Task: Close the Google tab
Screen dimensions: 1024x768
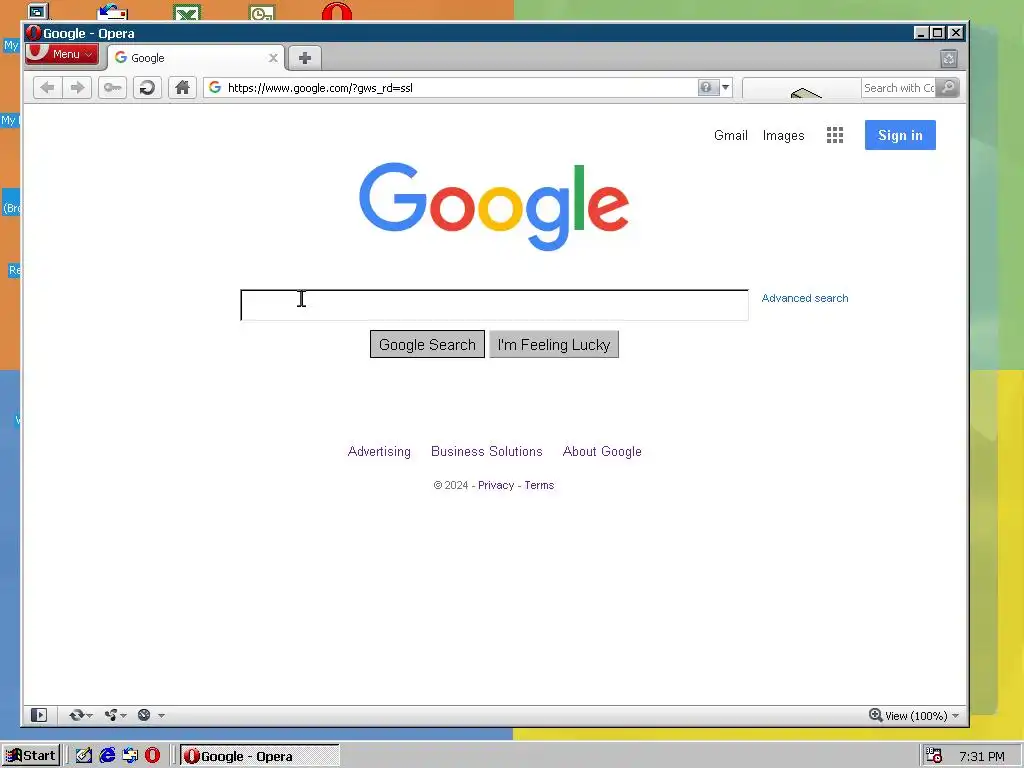Action: (x=273, y=58)
